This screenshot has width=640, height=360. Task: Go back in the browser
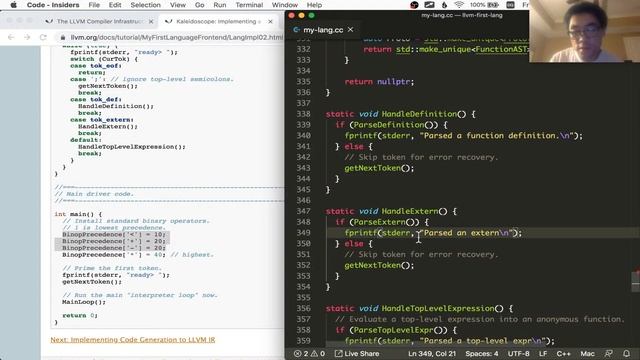tap(11, 37)
